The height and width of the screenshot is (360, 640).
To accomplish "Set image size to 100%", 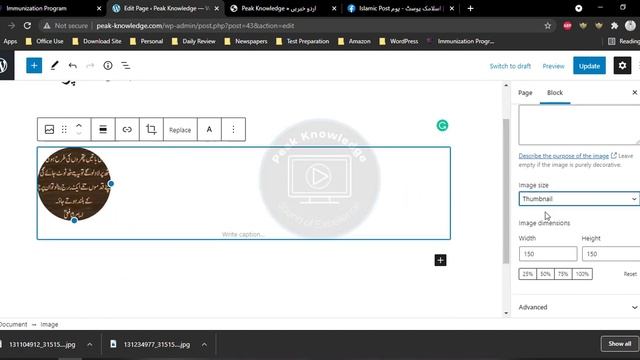I will pyautogui.click(x=582, y=274).
